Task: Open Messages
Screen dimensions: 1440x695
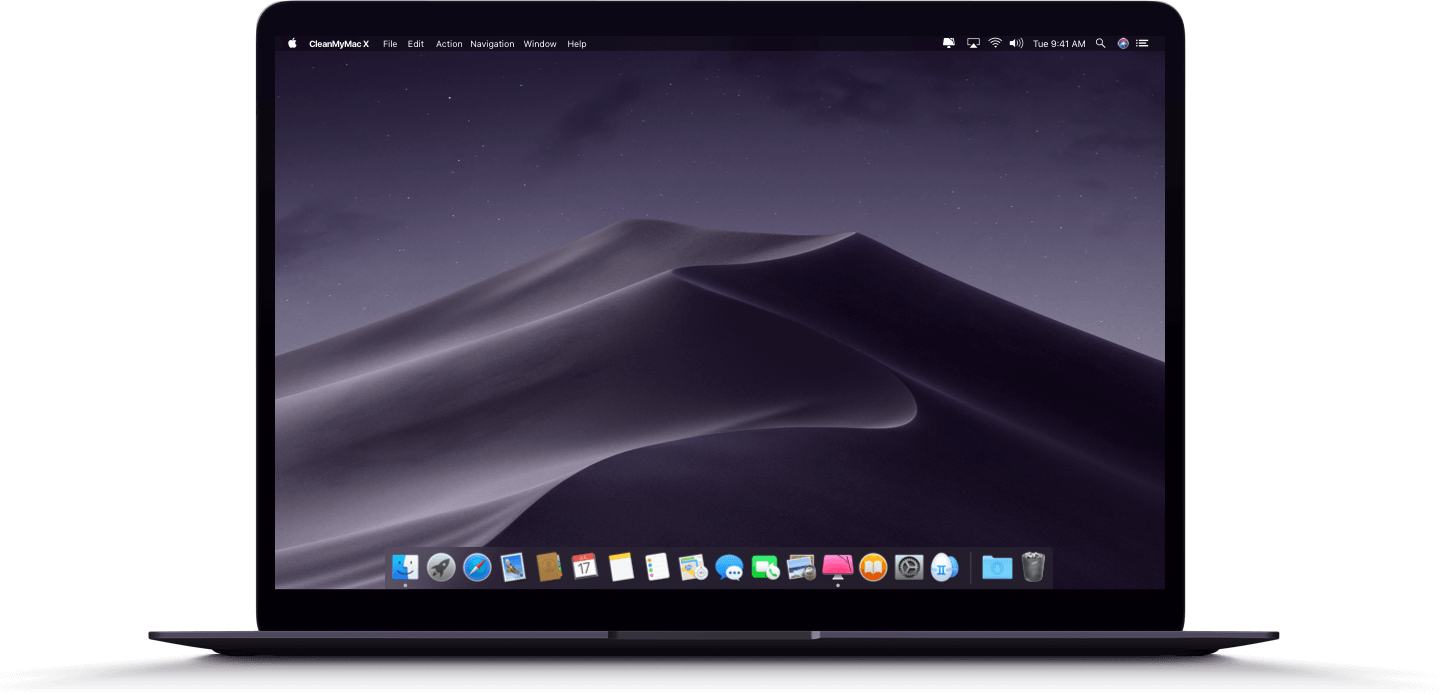Action: 730,567
